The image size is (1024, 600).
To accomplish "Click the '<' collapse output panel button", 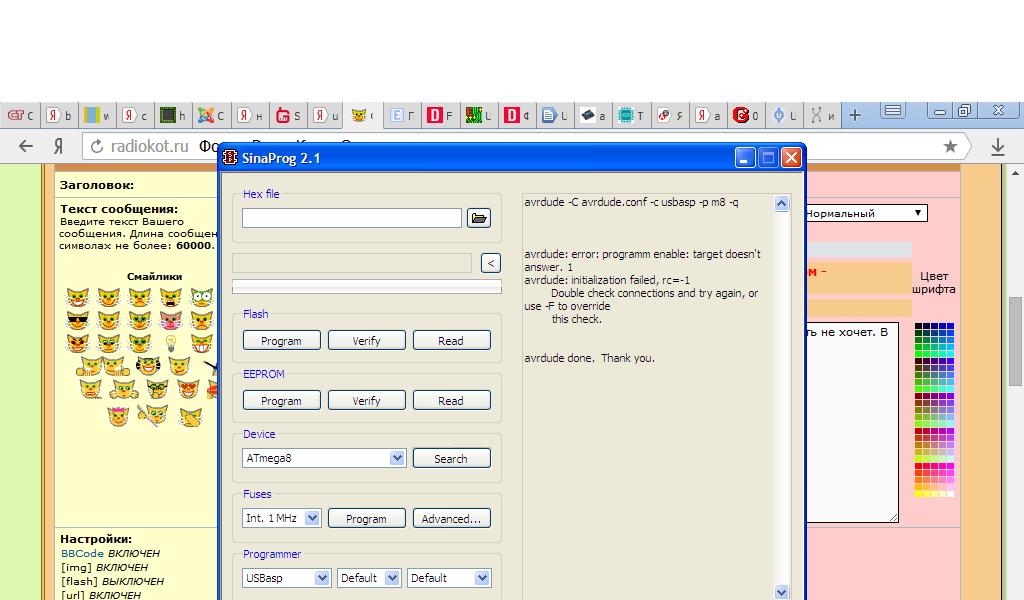I will 490,263.
